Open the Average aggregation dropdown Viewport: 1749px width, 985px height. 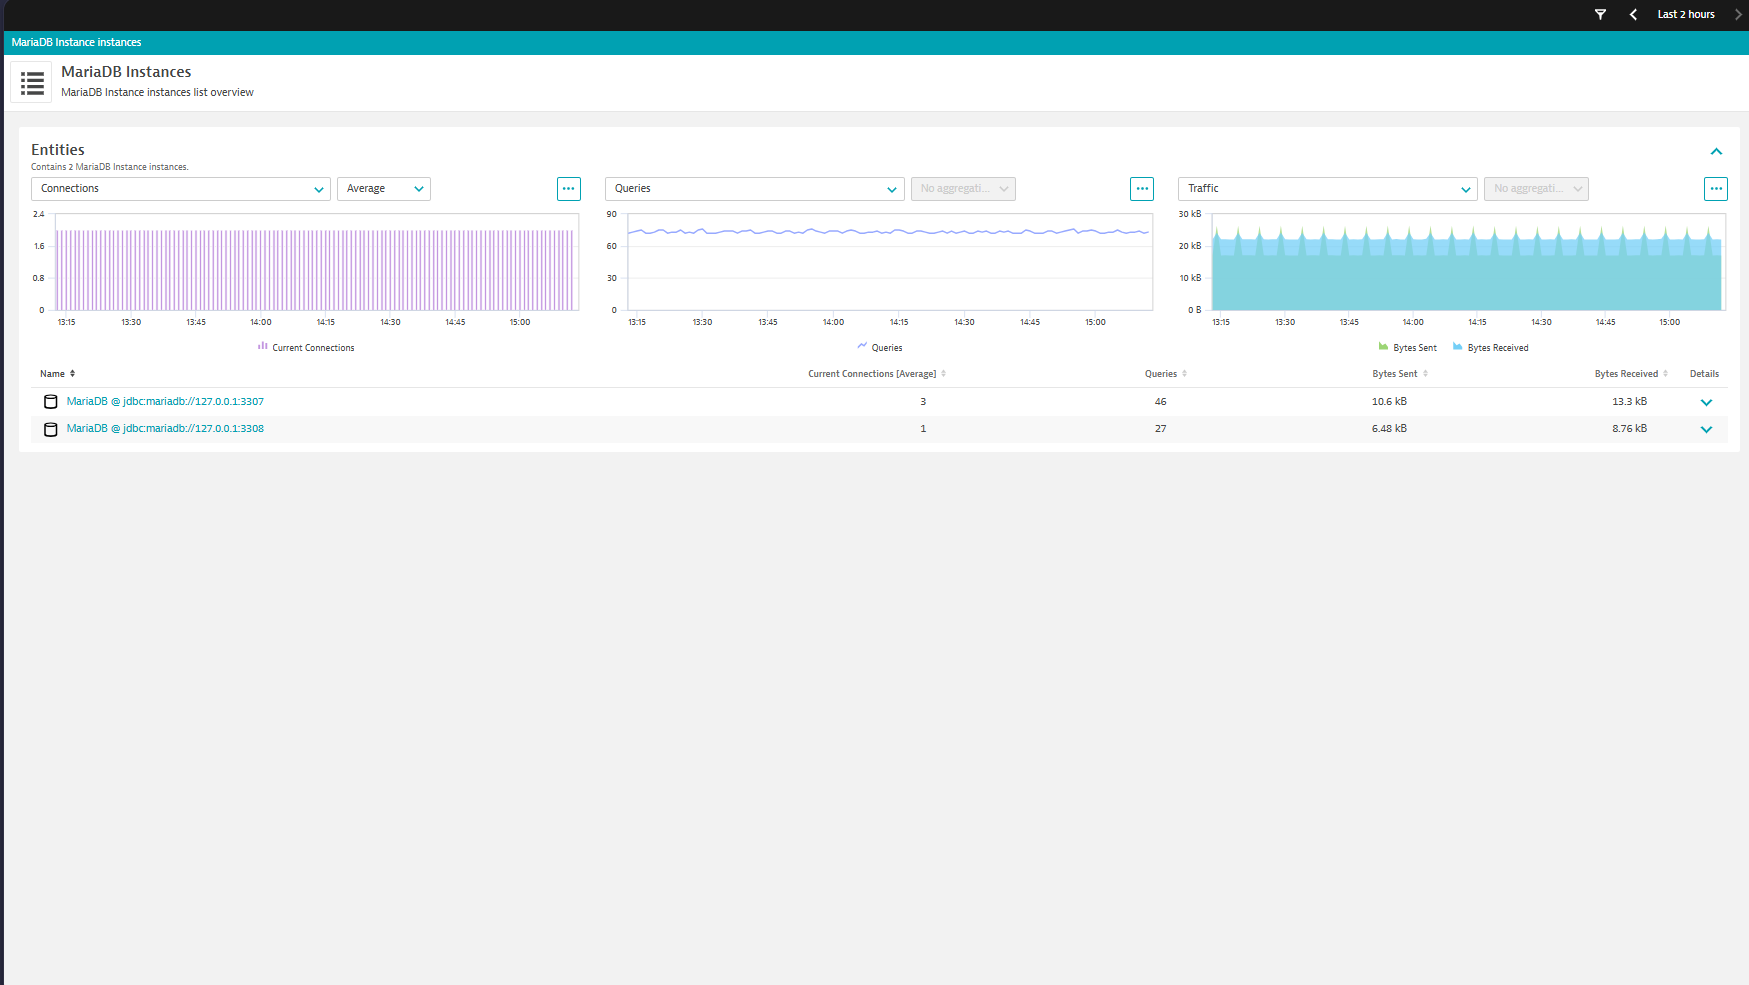[384, 189]
